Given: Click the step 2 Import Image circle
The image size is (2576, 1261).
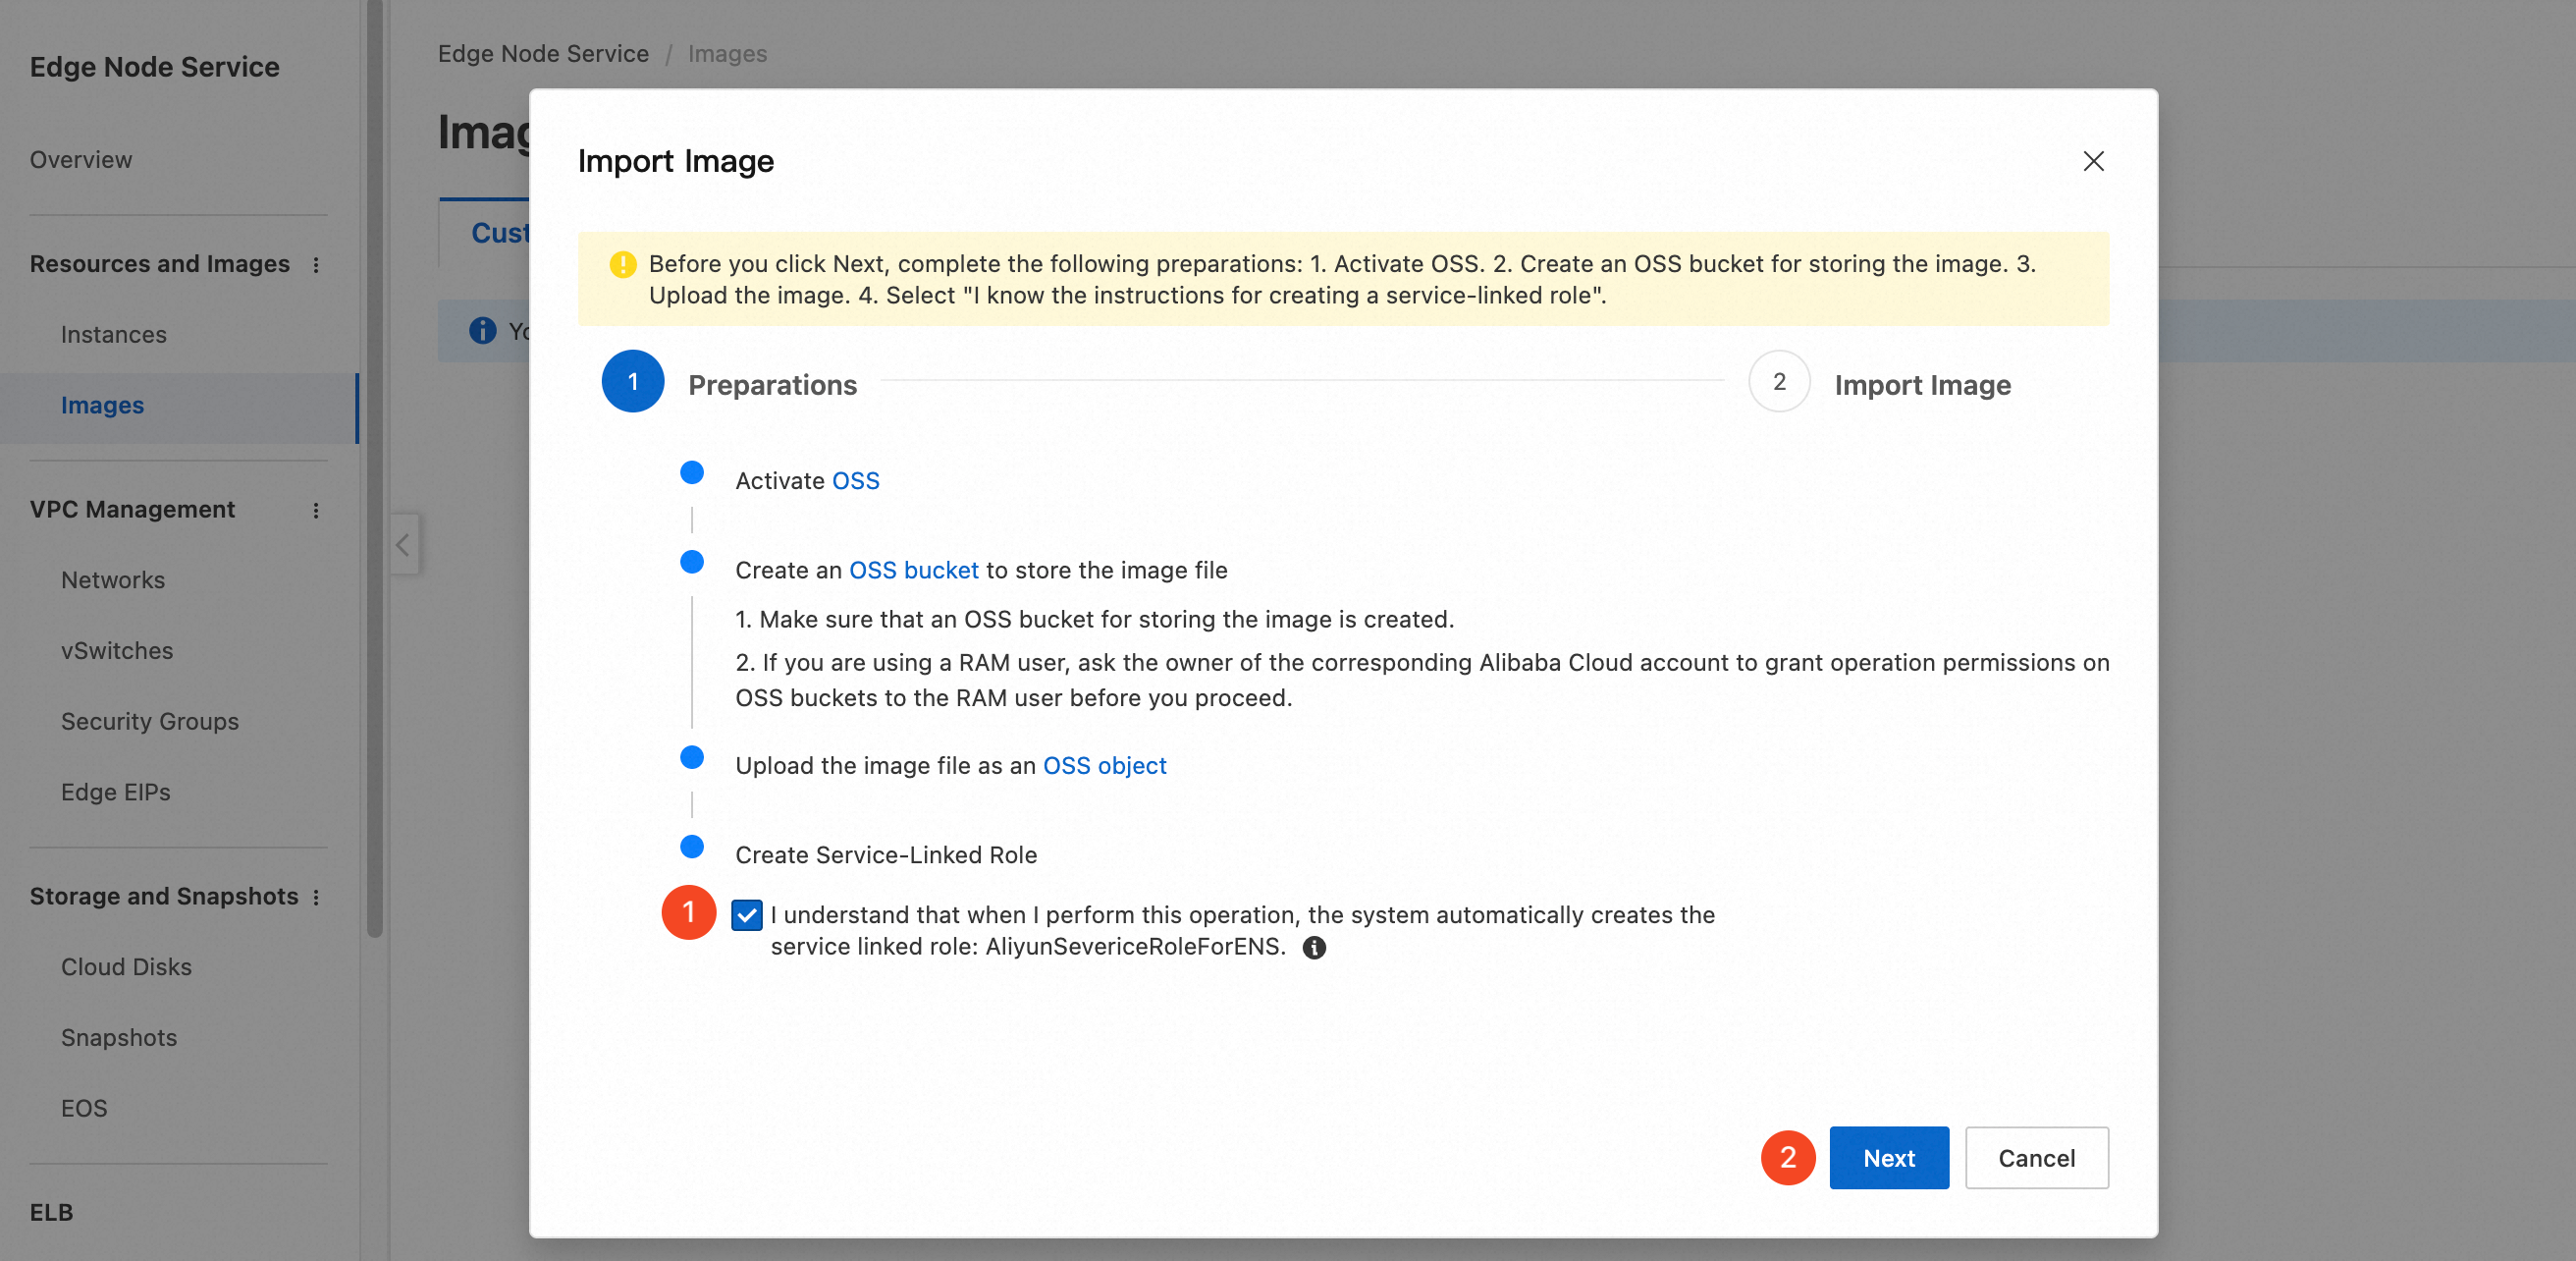Looking at the screenshot, I should (1778, 381).
